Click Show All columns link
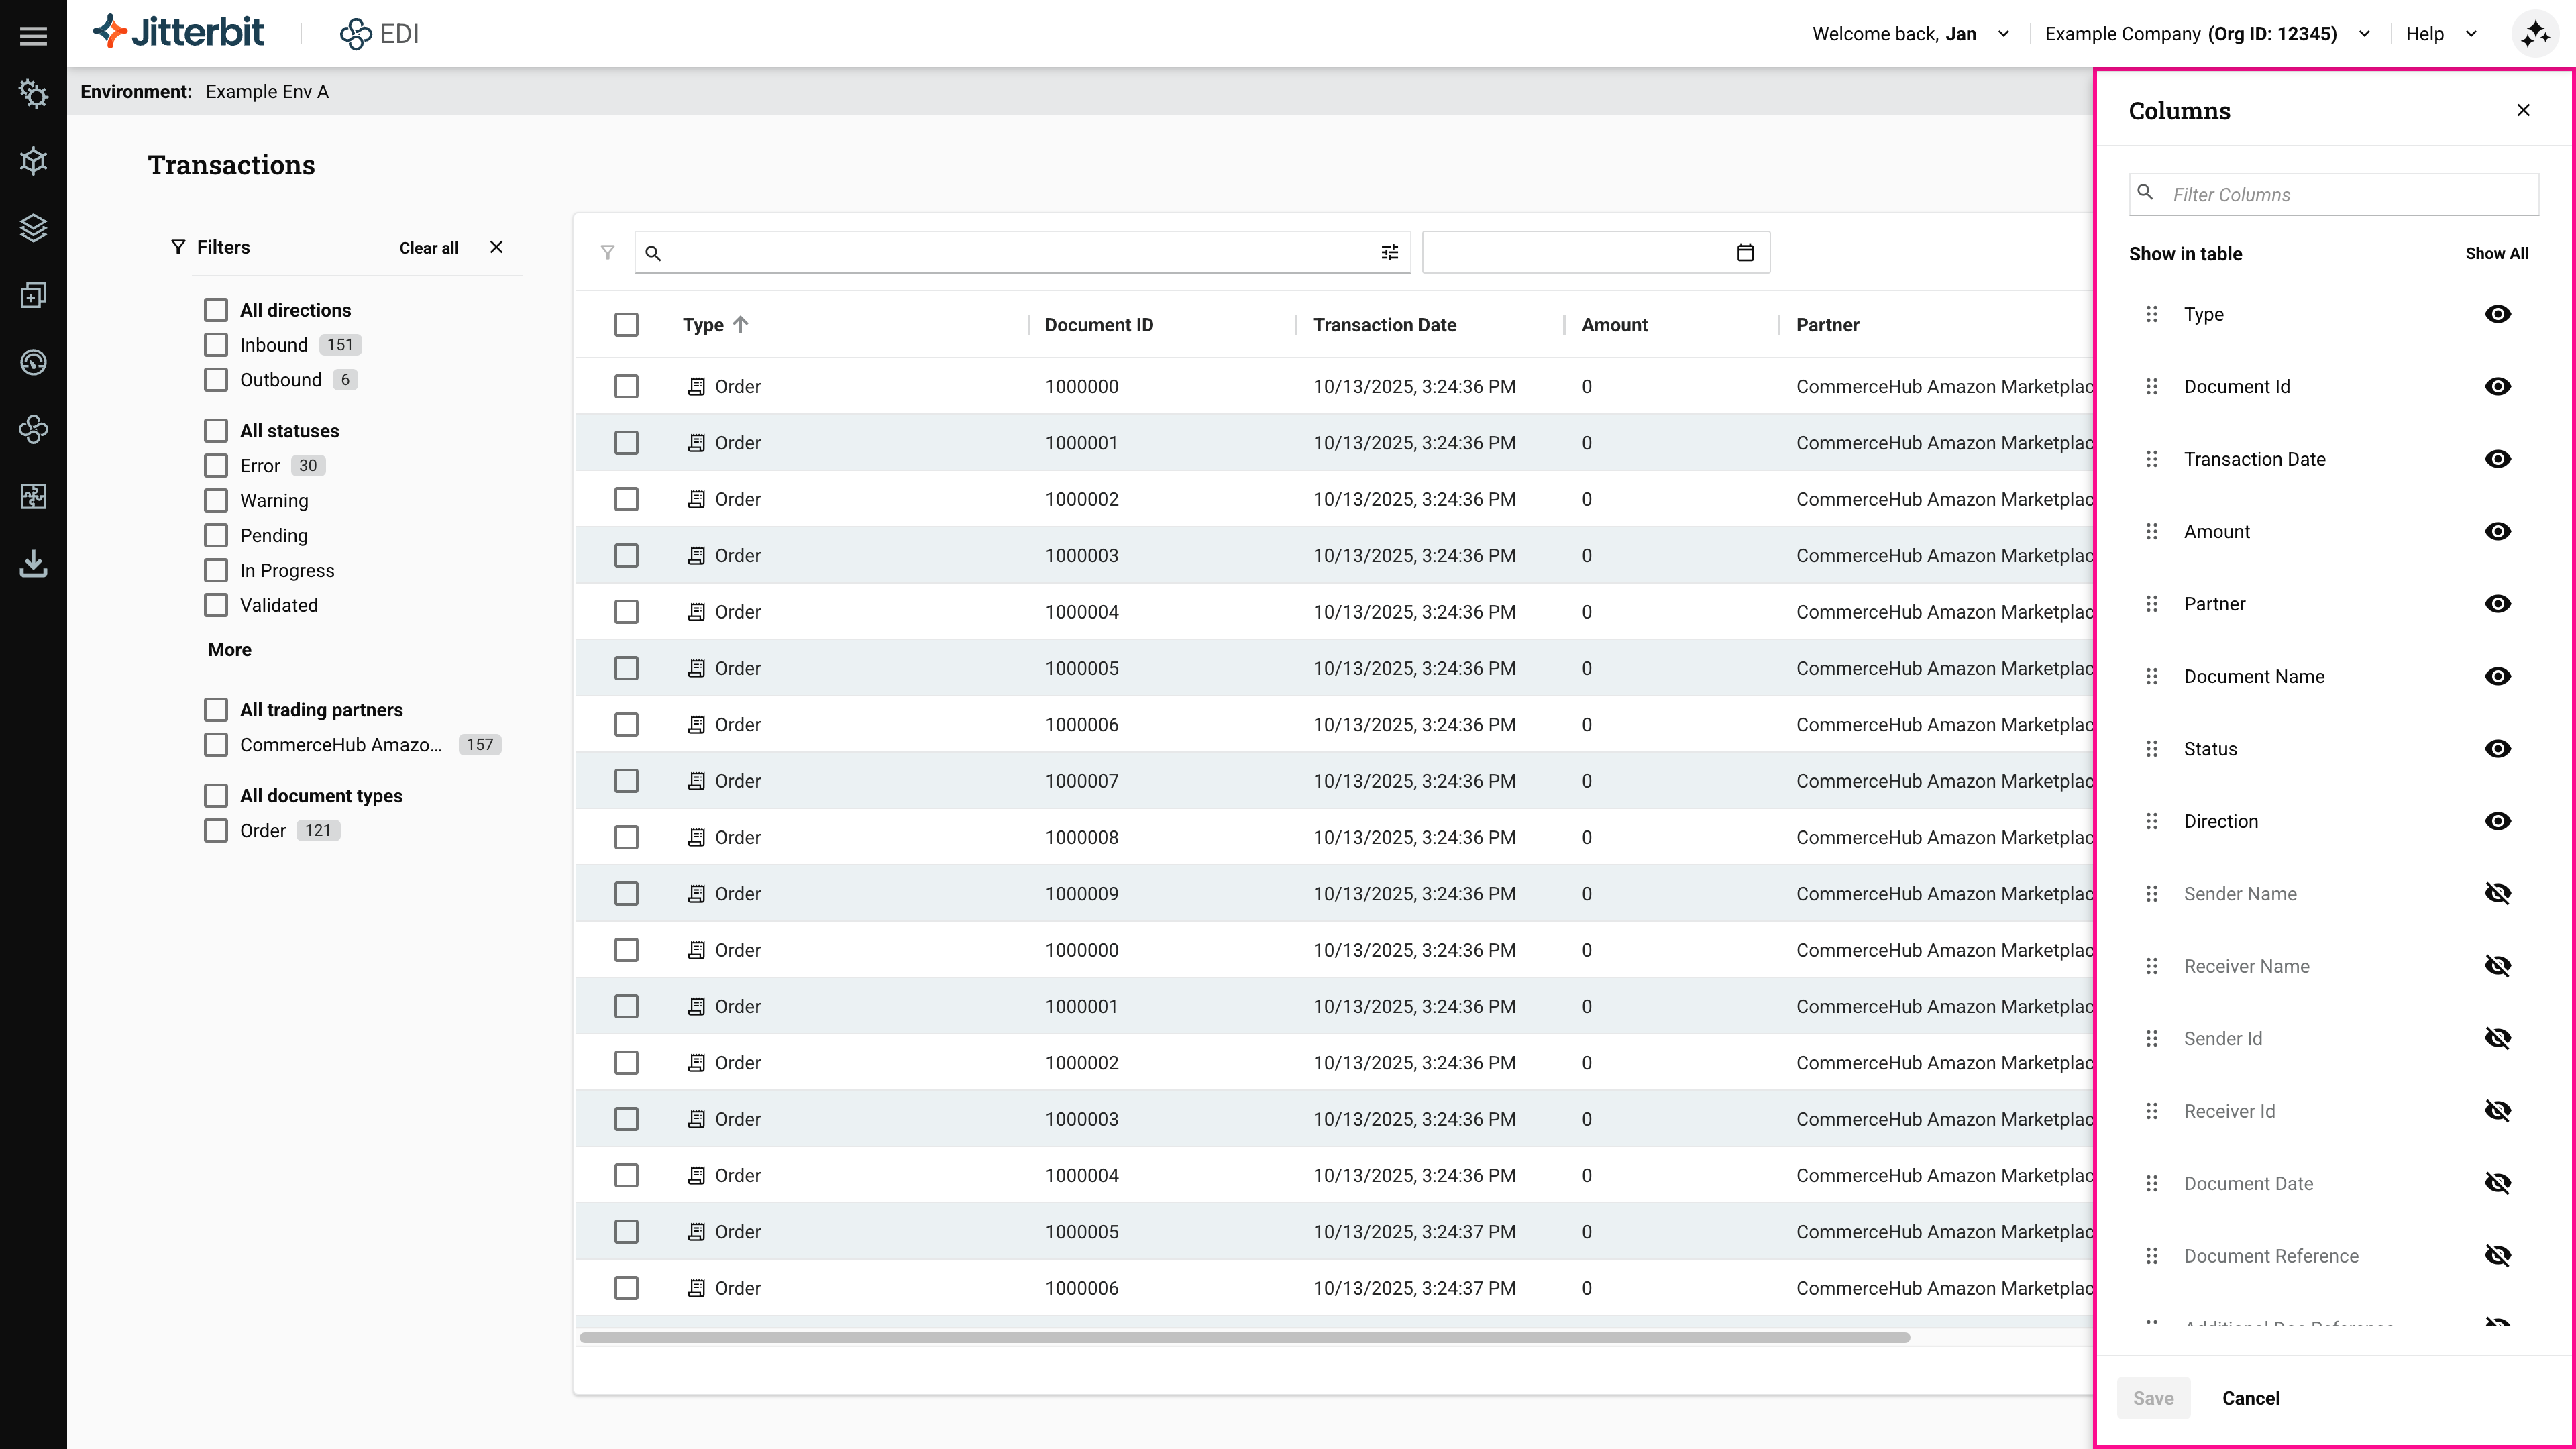This screenshot has height=1449, width=2576. pos(2495,253)
